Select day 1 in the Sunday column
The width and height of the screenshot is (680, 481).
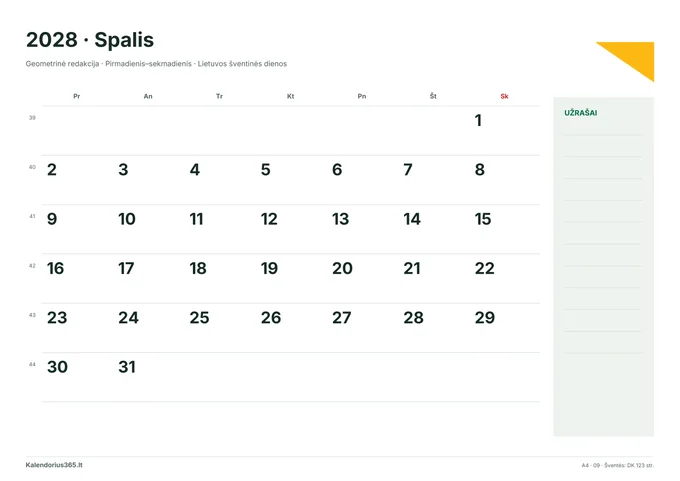[x=478, y=121]
